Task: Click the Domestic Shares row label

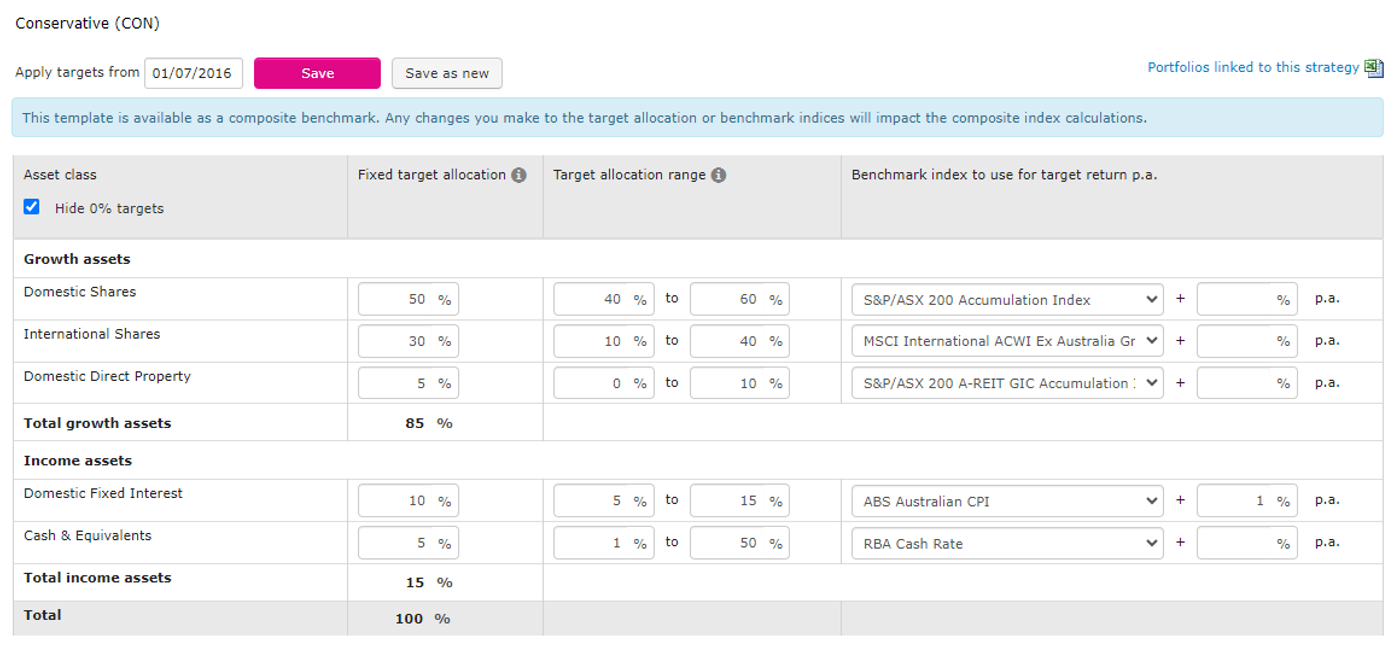Action: click(79, 292)
